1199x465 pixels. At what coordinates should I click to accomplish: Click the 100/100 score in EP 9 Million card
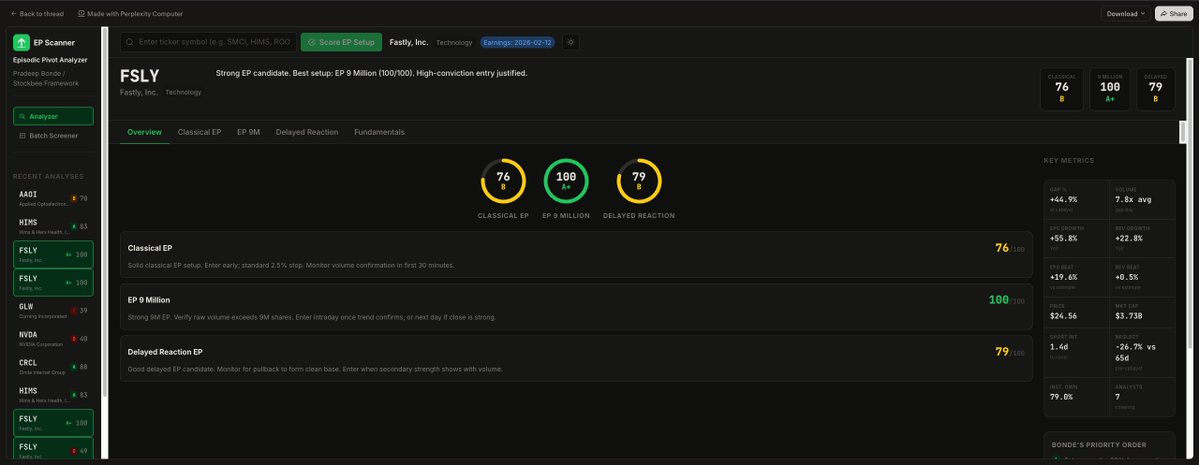1007,300
